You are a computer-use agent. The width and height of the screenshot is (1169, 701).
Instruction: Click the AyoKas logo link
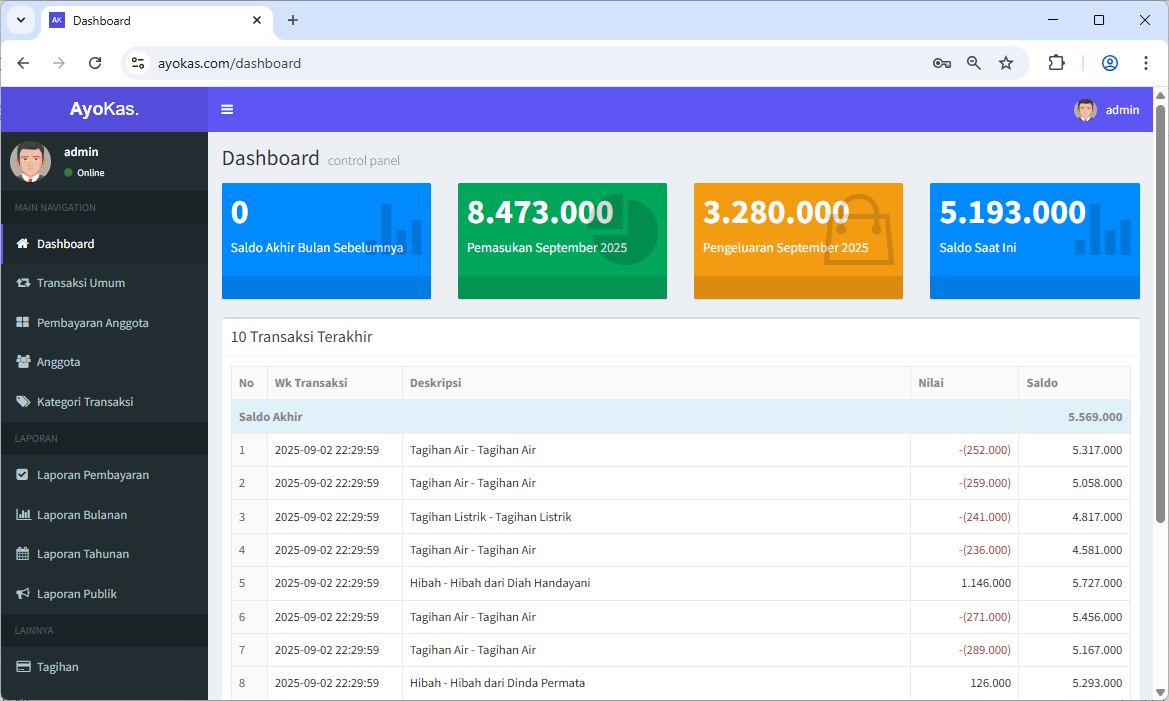click(104, 109)
